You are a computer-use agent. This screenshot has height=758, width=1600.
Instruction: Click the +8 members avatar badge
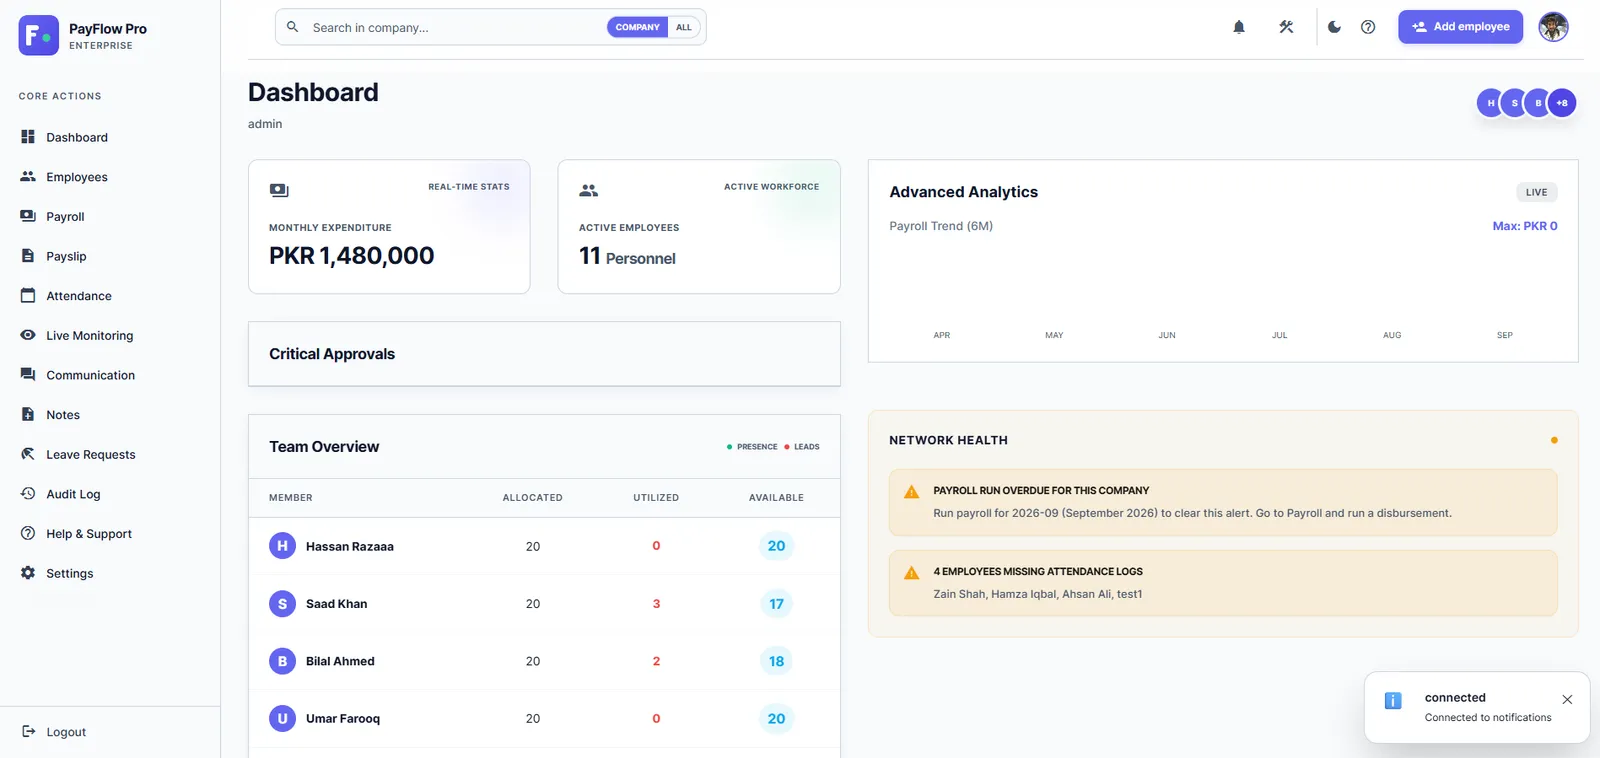point(1562,103)
